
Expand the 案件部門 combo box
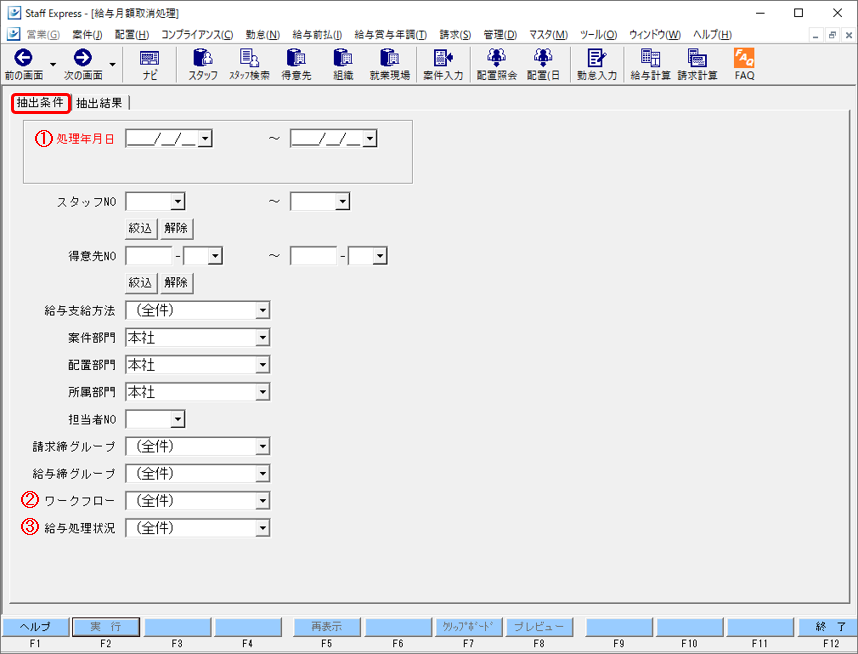pyautogui.click(x=263, y=338)
